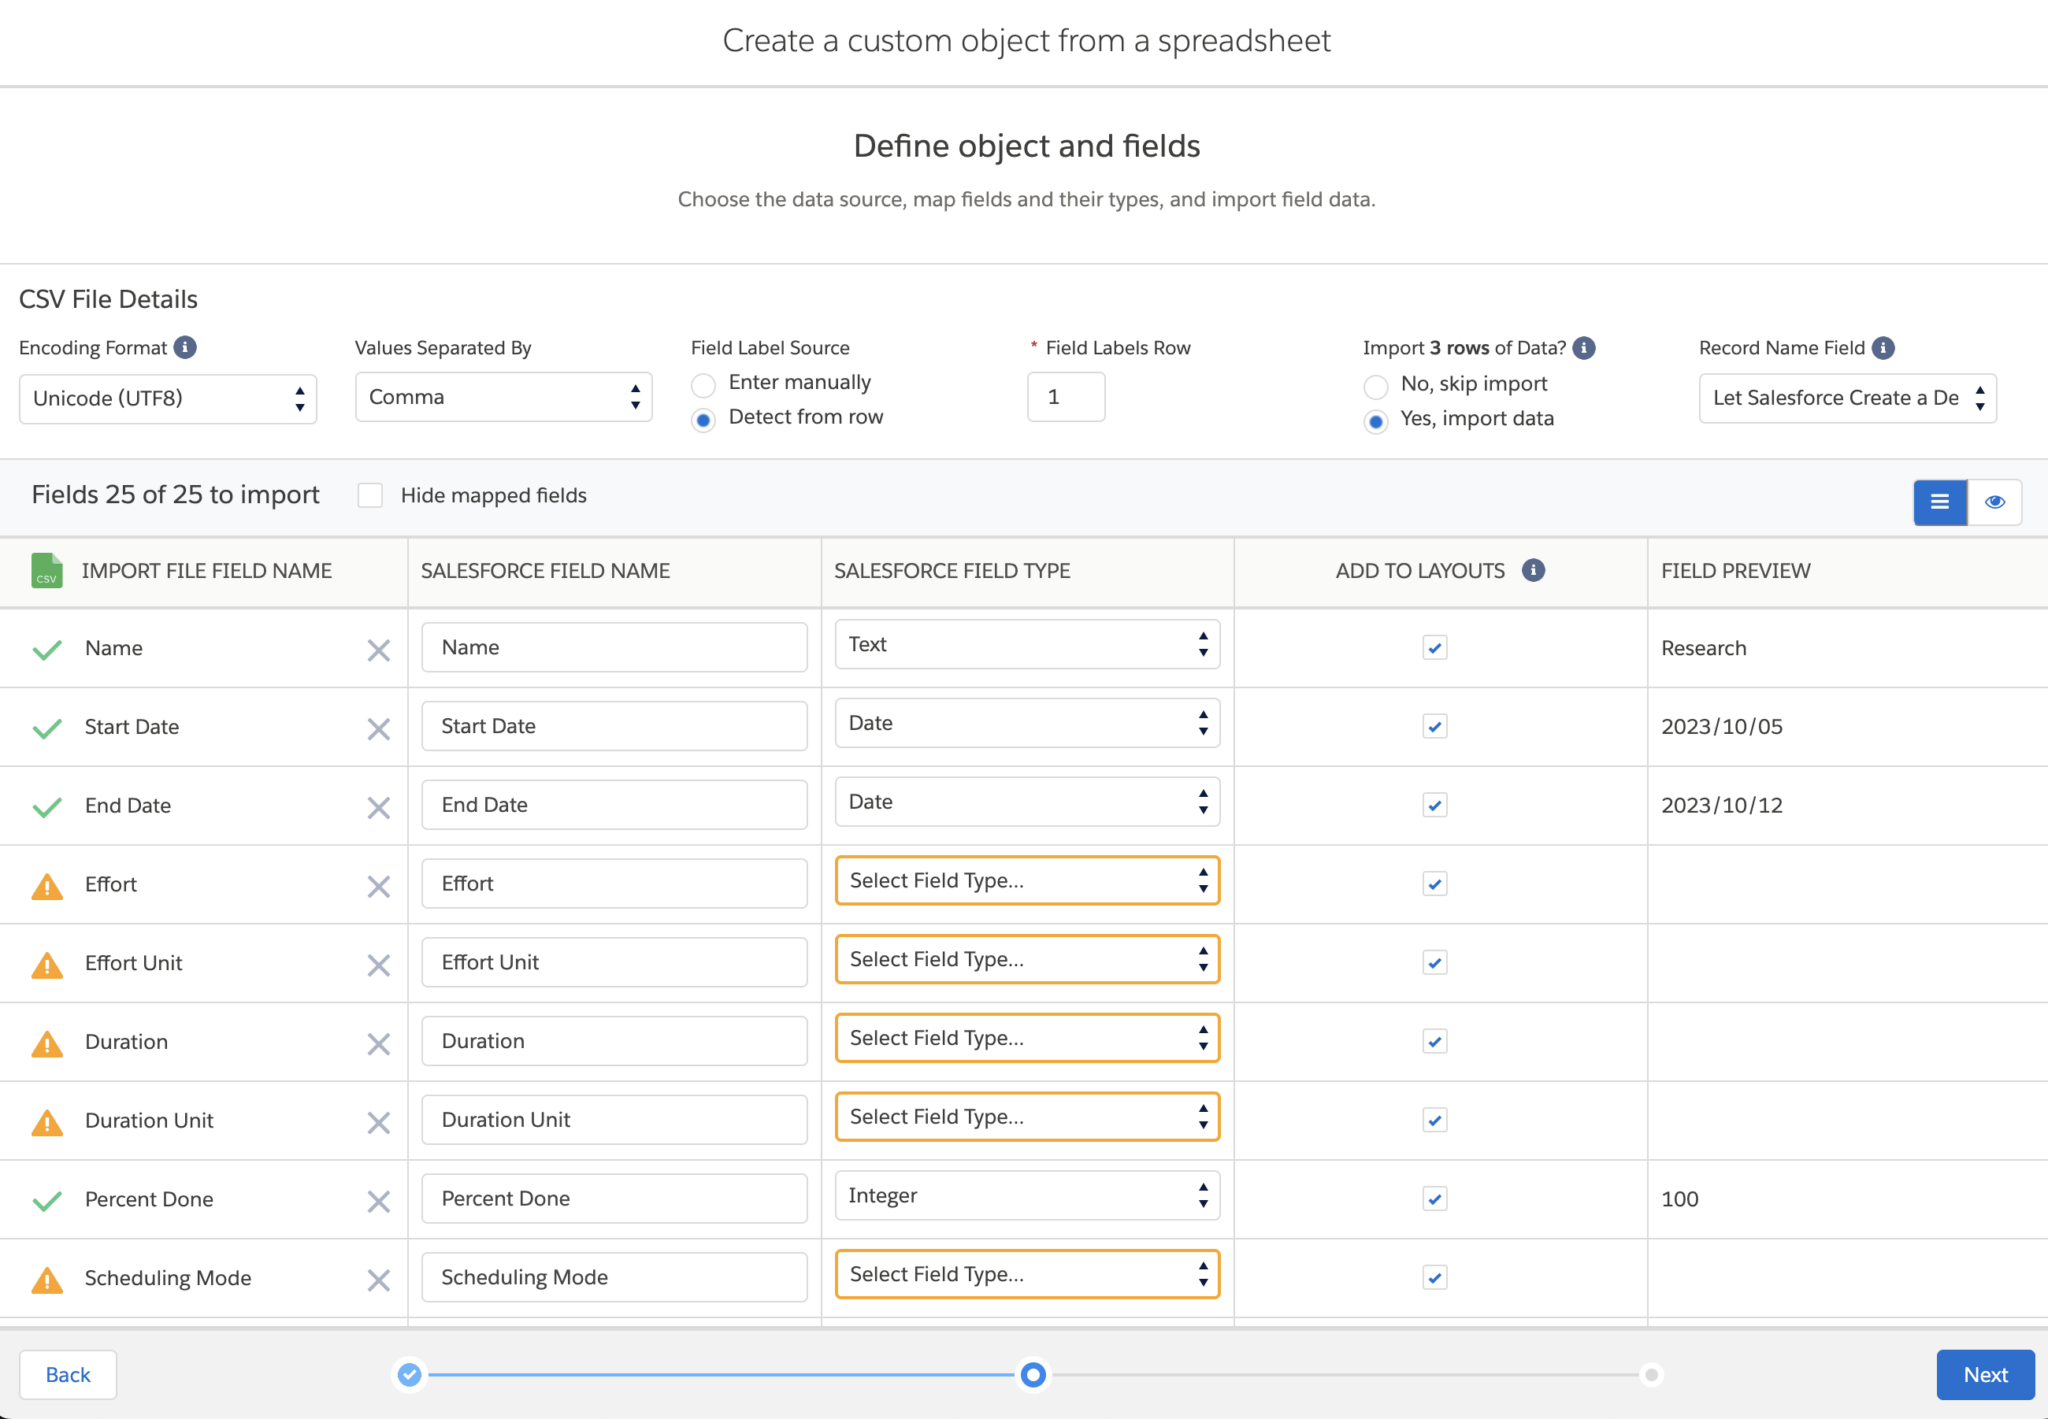
Task: Select the No, skip import radio button
Action: (x=1376, y=385)
